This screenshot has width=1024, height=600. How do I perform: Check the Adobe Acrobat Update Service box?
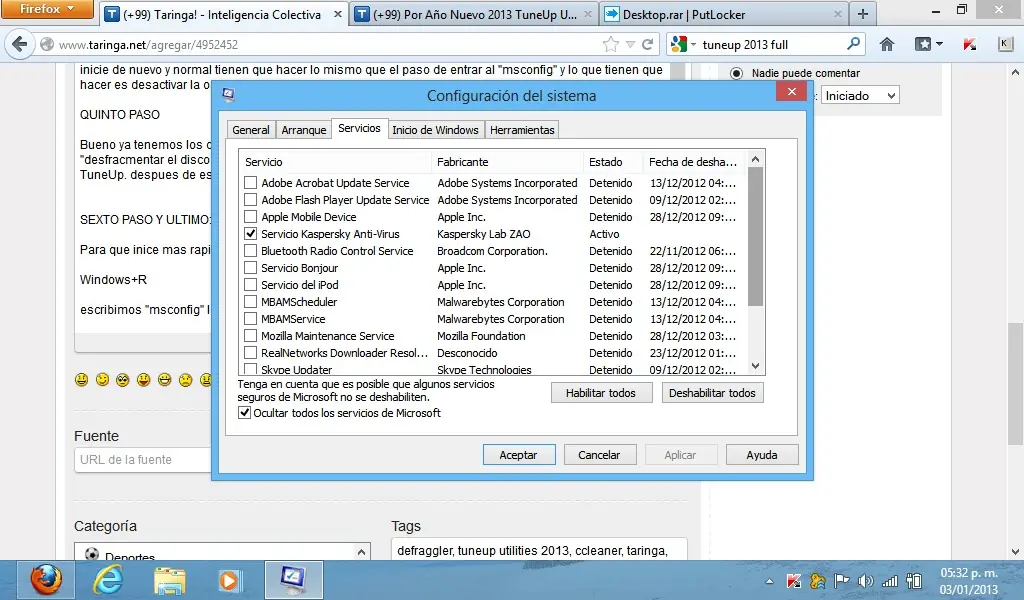click(250, 183)
